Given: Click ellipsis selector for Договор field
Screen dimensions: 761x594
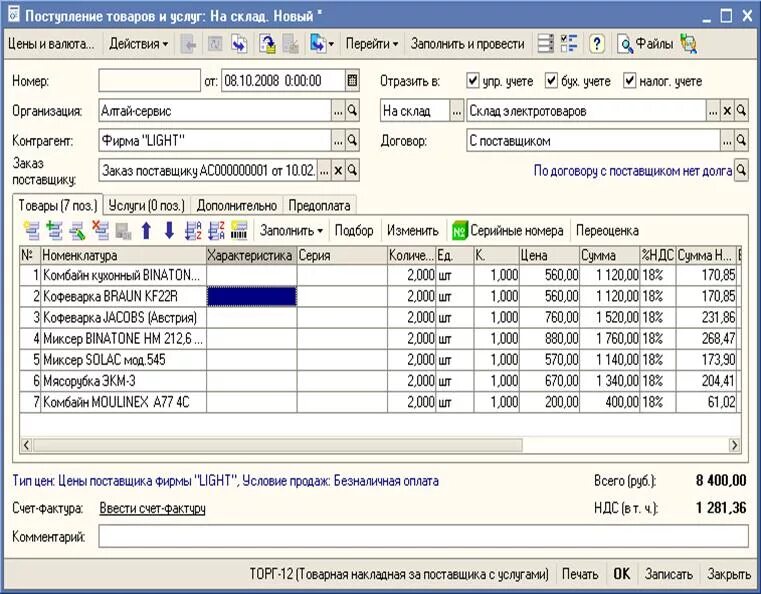Looking at the screenshot, I should pyautogui.click(x=727, y=141).
